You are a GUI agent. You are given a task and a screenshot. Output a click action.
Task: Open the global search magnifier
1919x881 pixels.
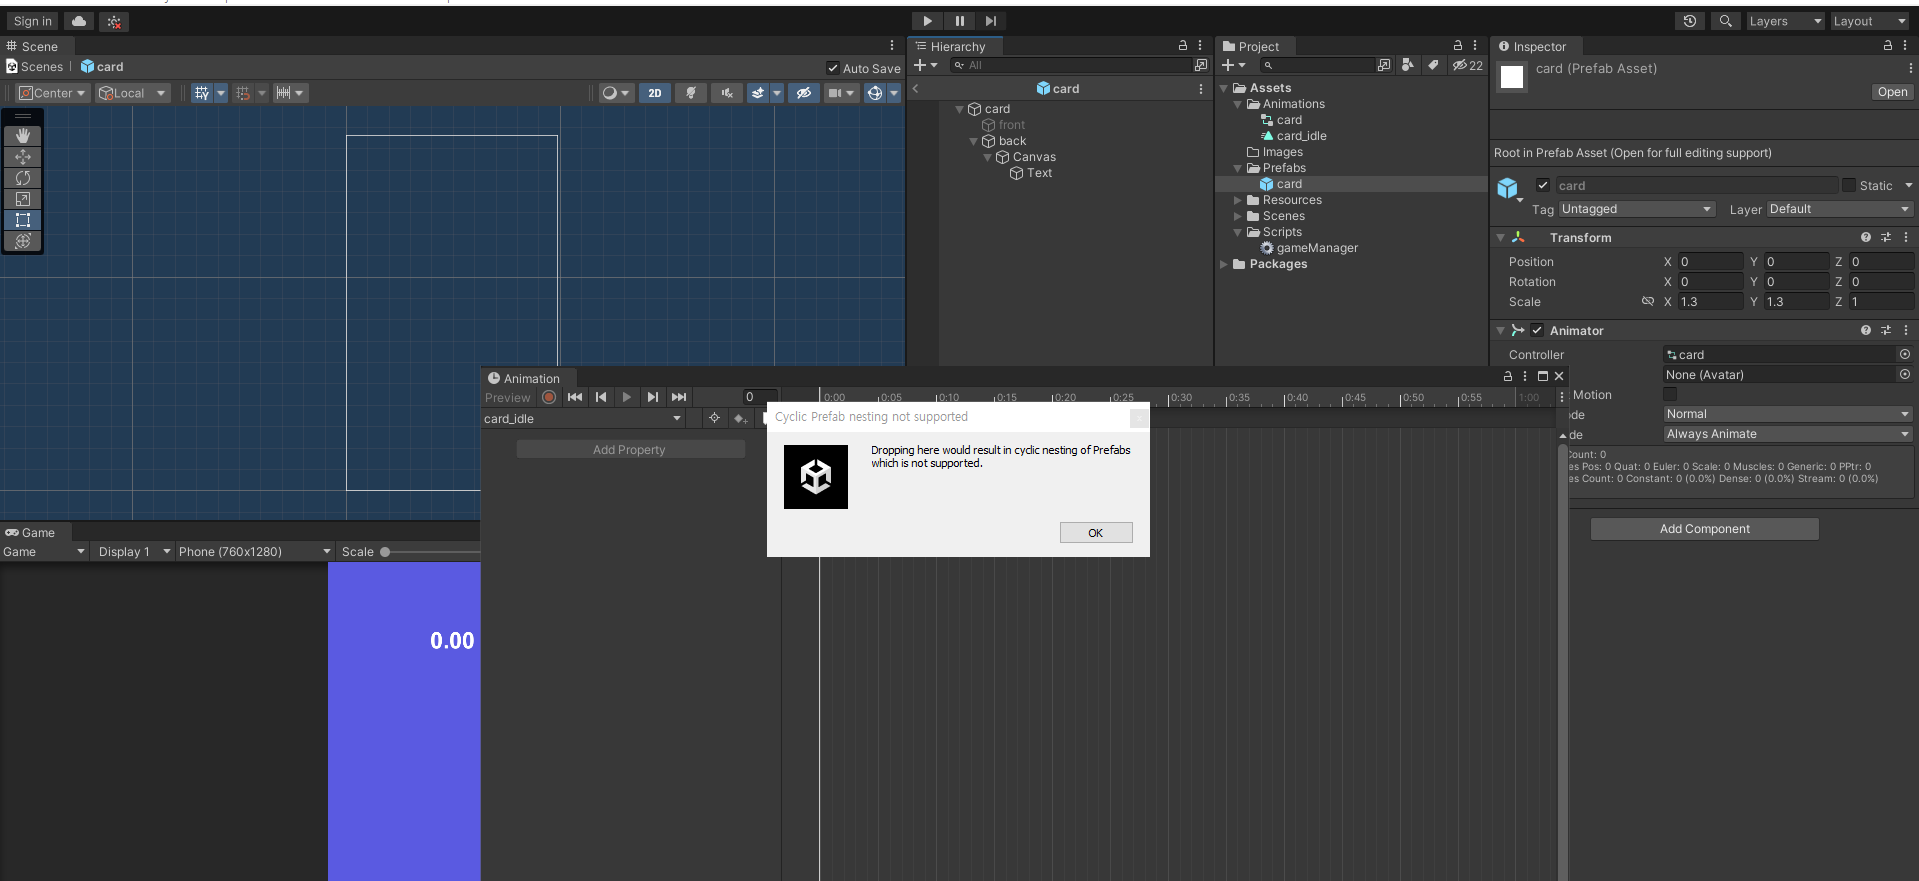click(1725, 21)
